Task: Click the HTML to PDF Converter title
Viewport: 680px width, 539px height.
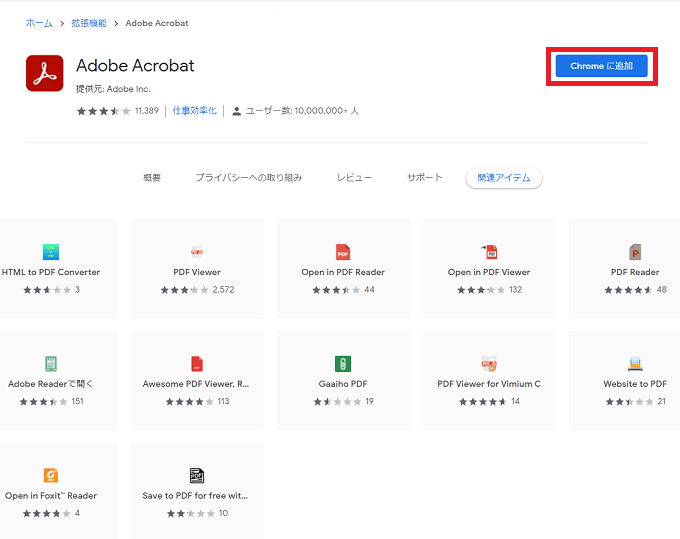Action: [51, 272]
